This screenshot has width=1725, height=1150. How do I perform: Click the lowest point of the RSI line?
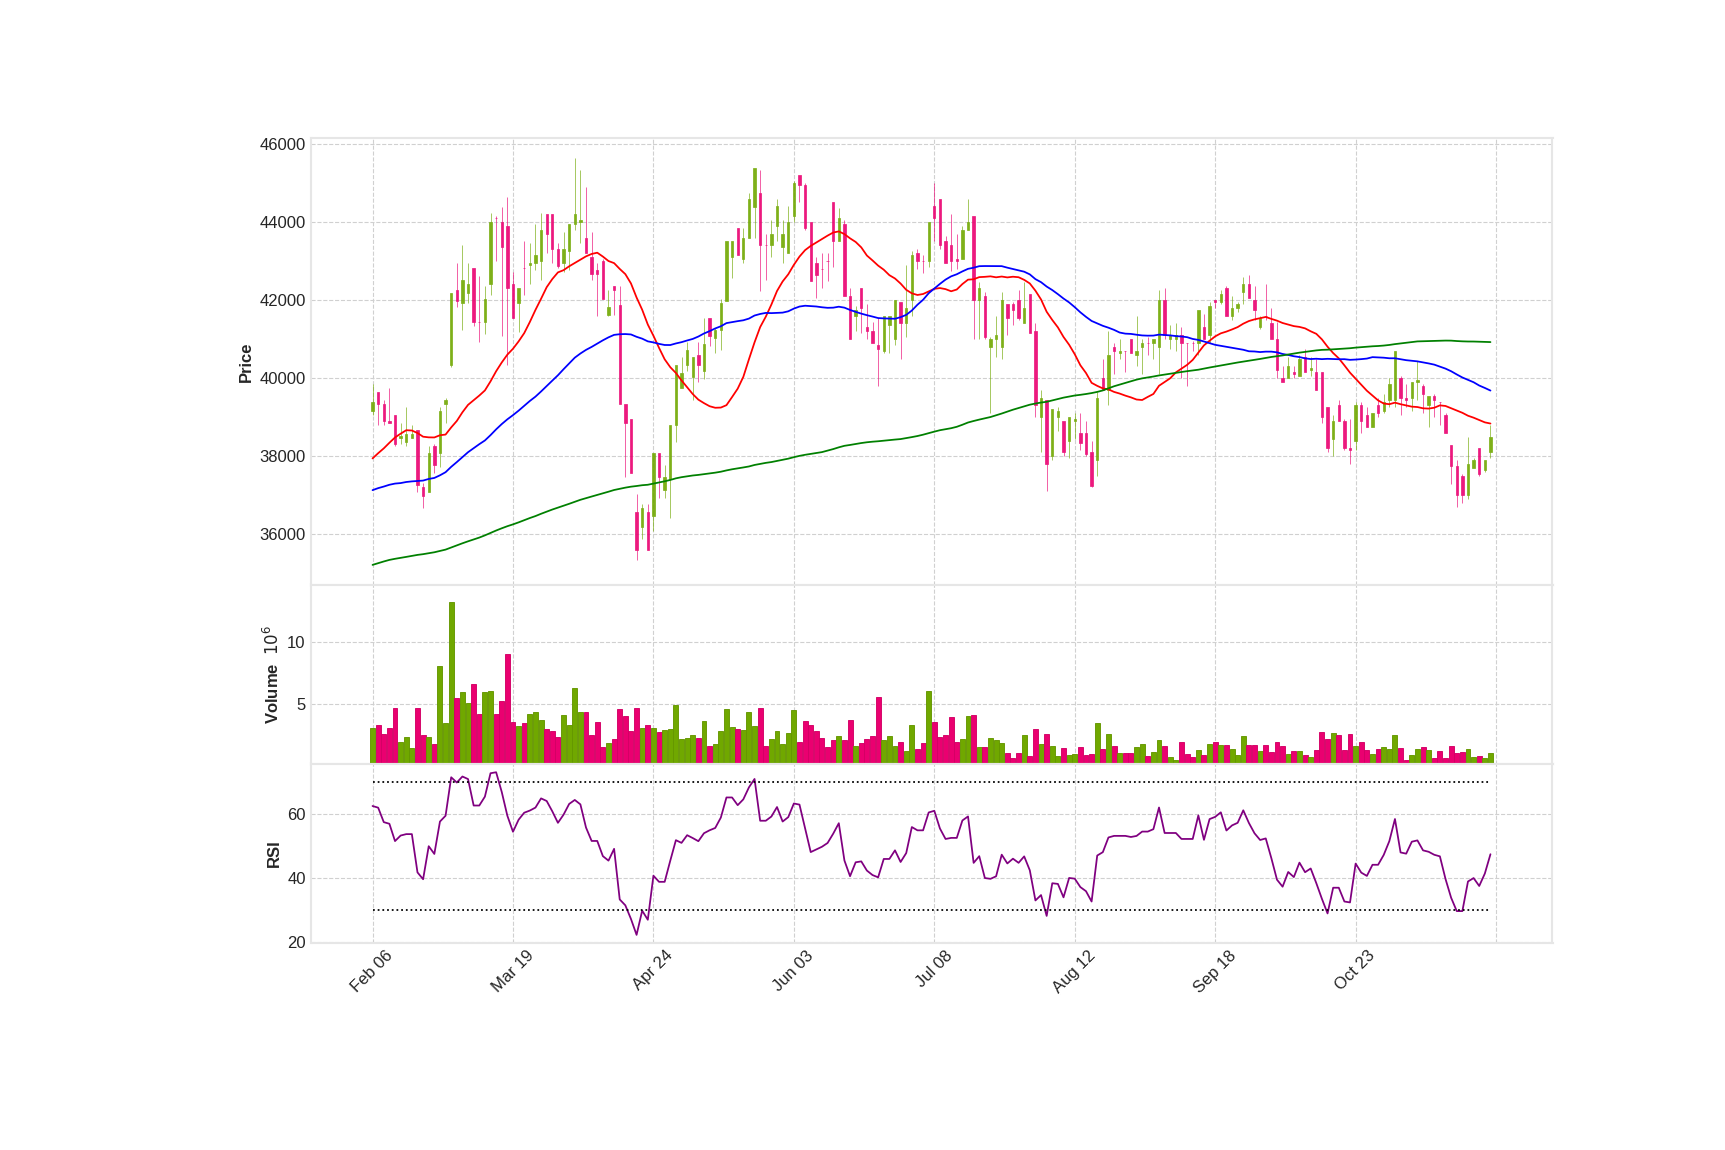click(x=636, y=934)
